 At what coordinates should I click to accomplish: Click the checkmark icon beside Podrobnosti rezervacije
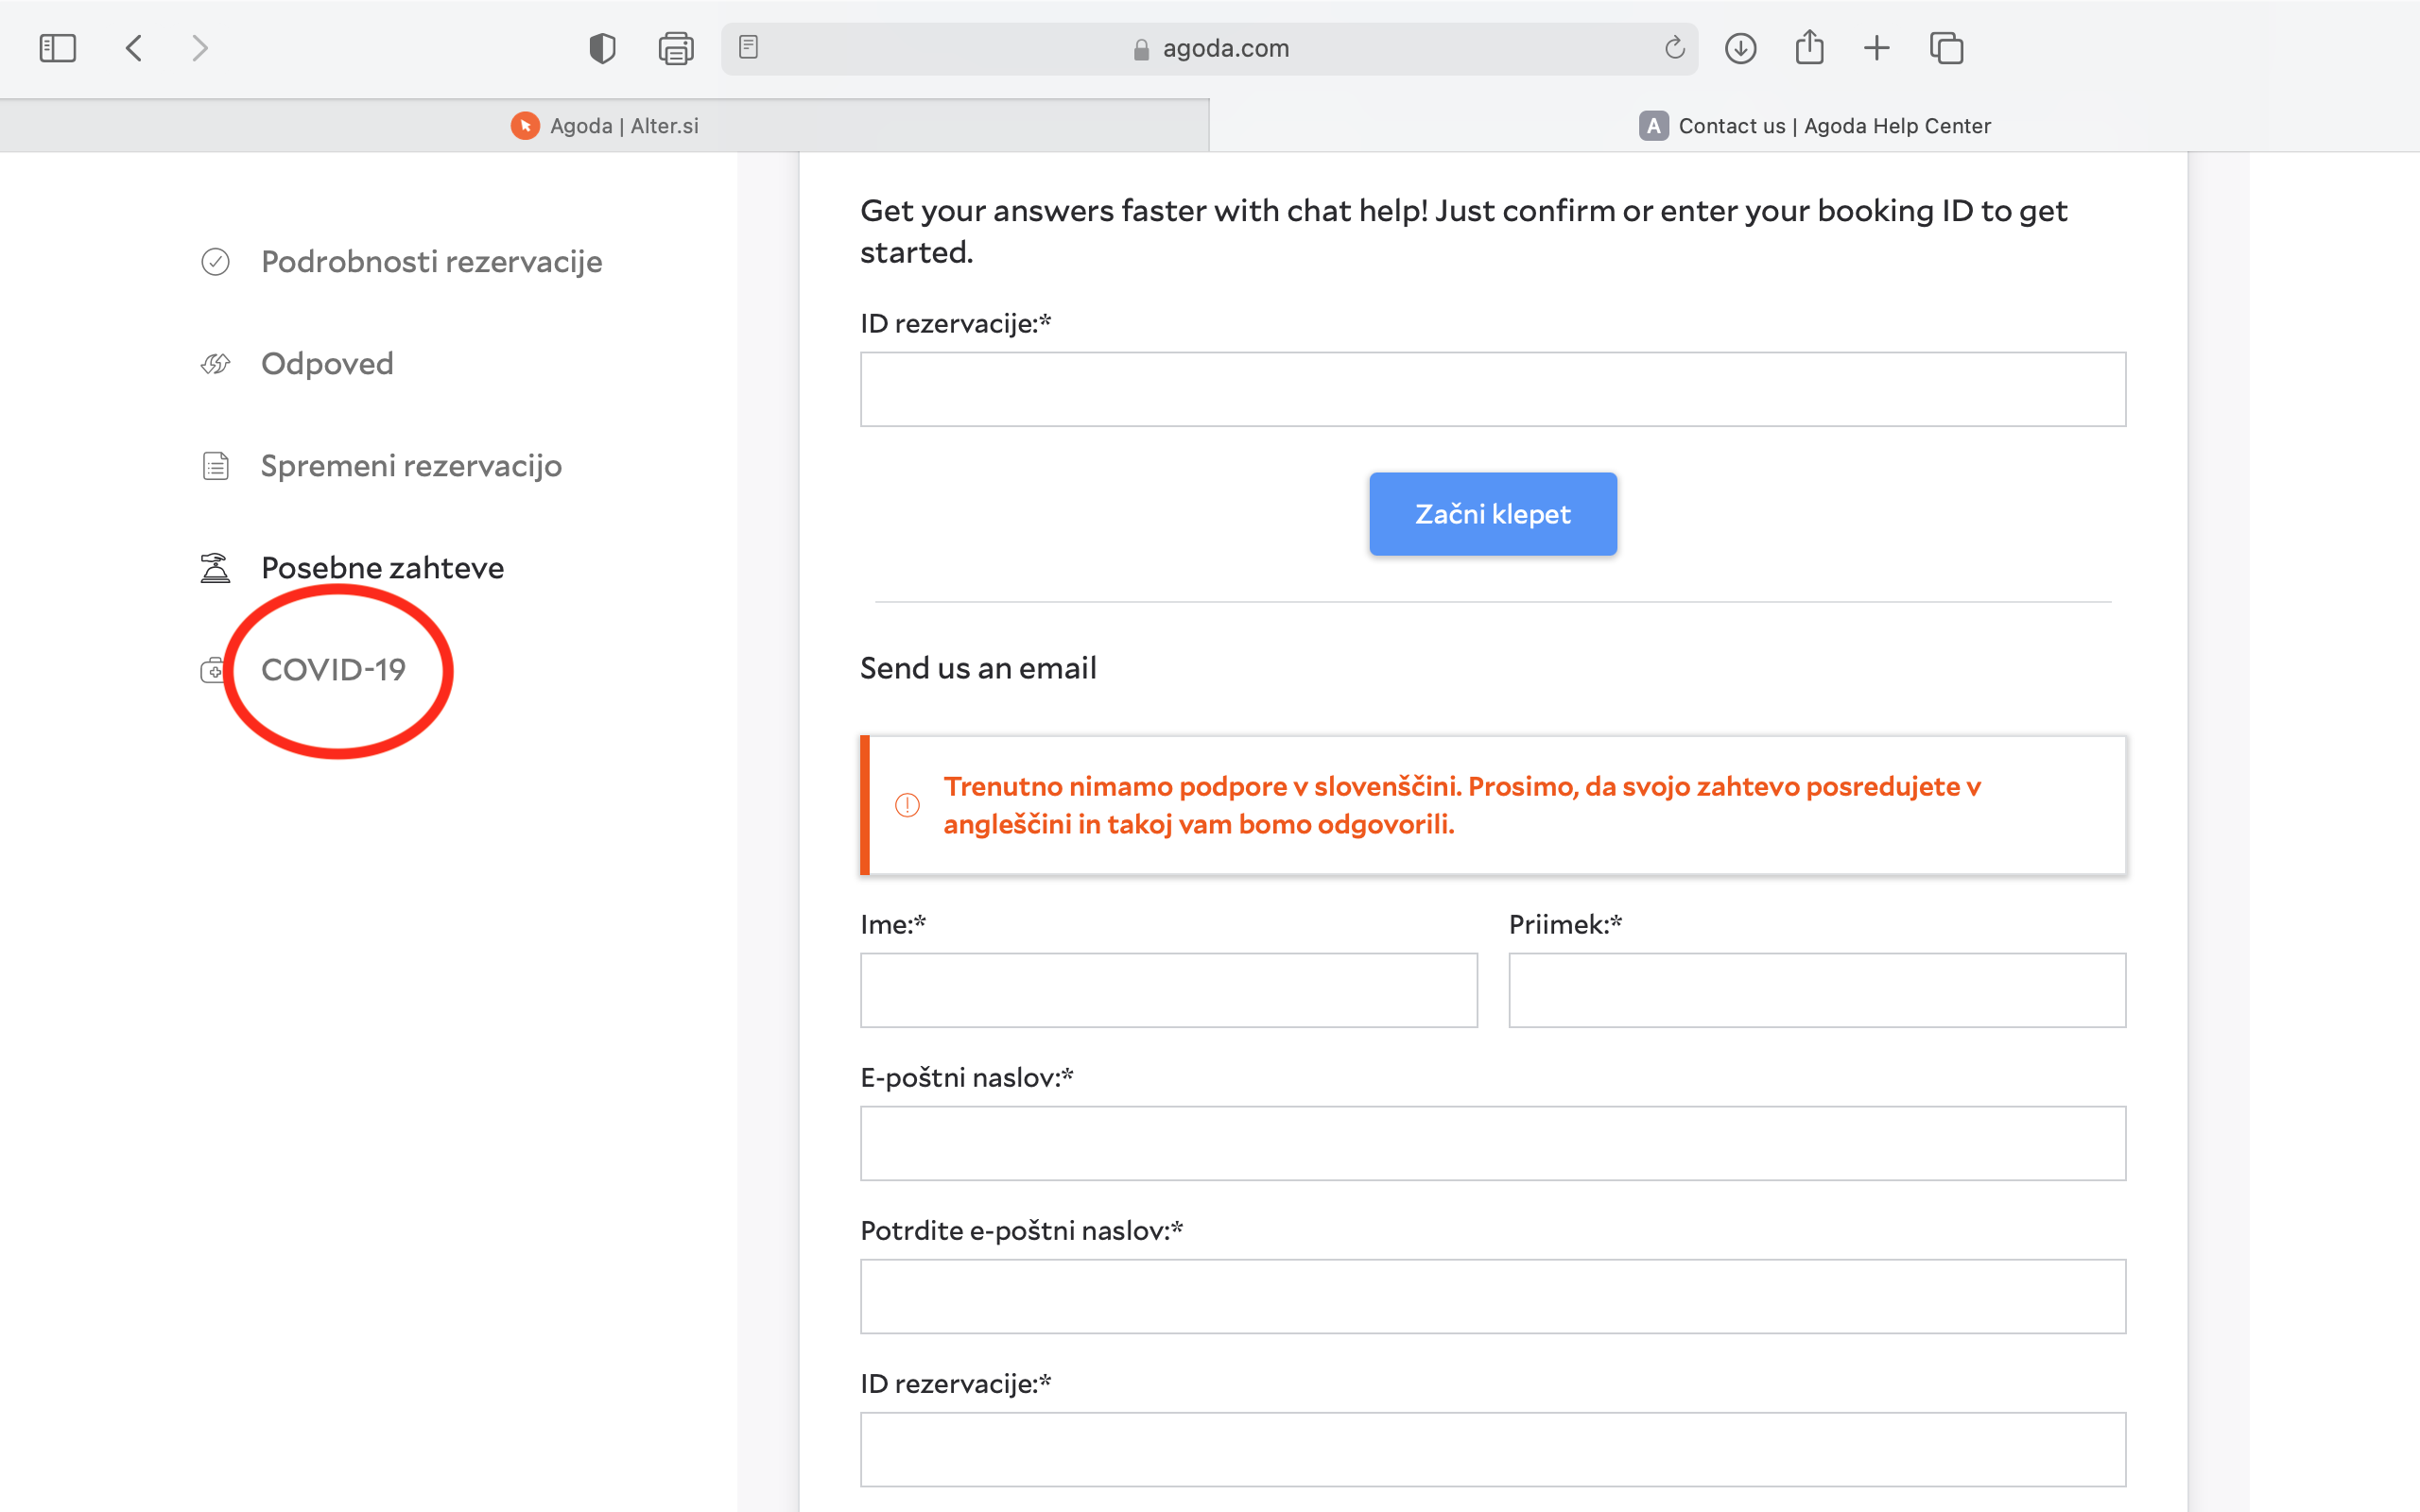pos(215,262)
